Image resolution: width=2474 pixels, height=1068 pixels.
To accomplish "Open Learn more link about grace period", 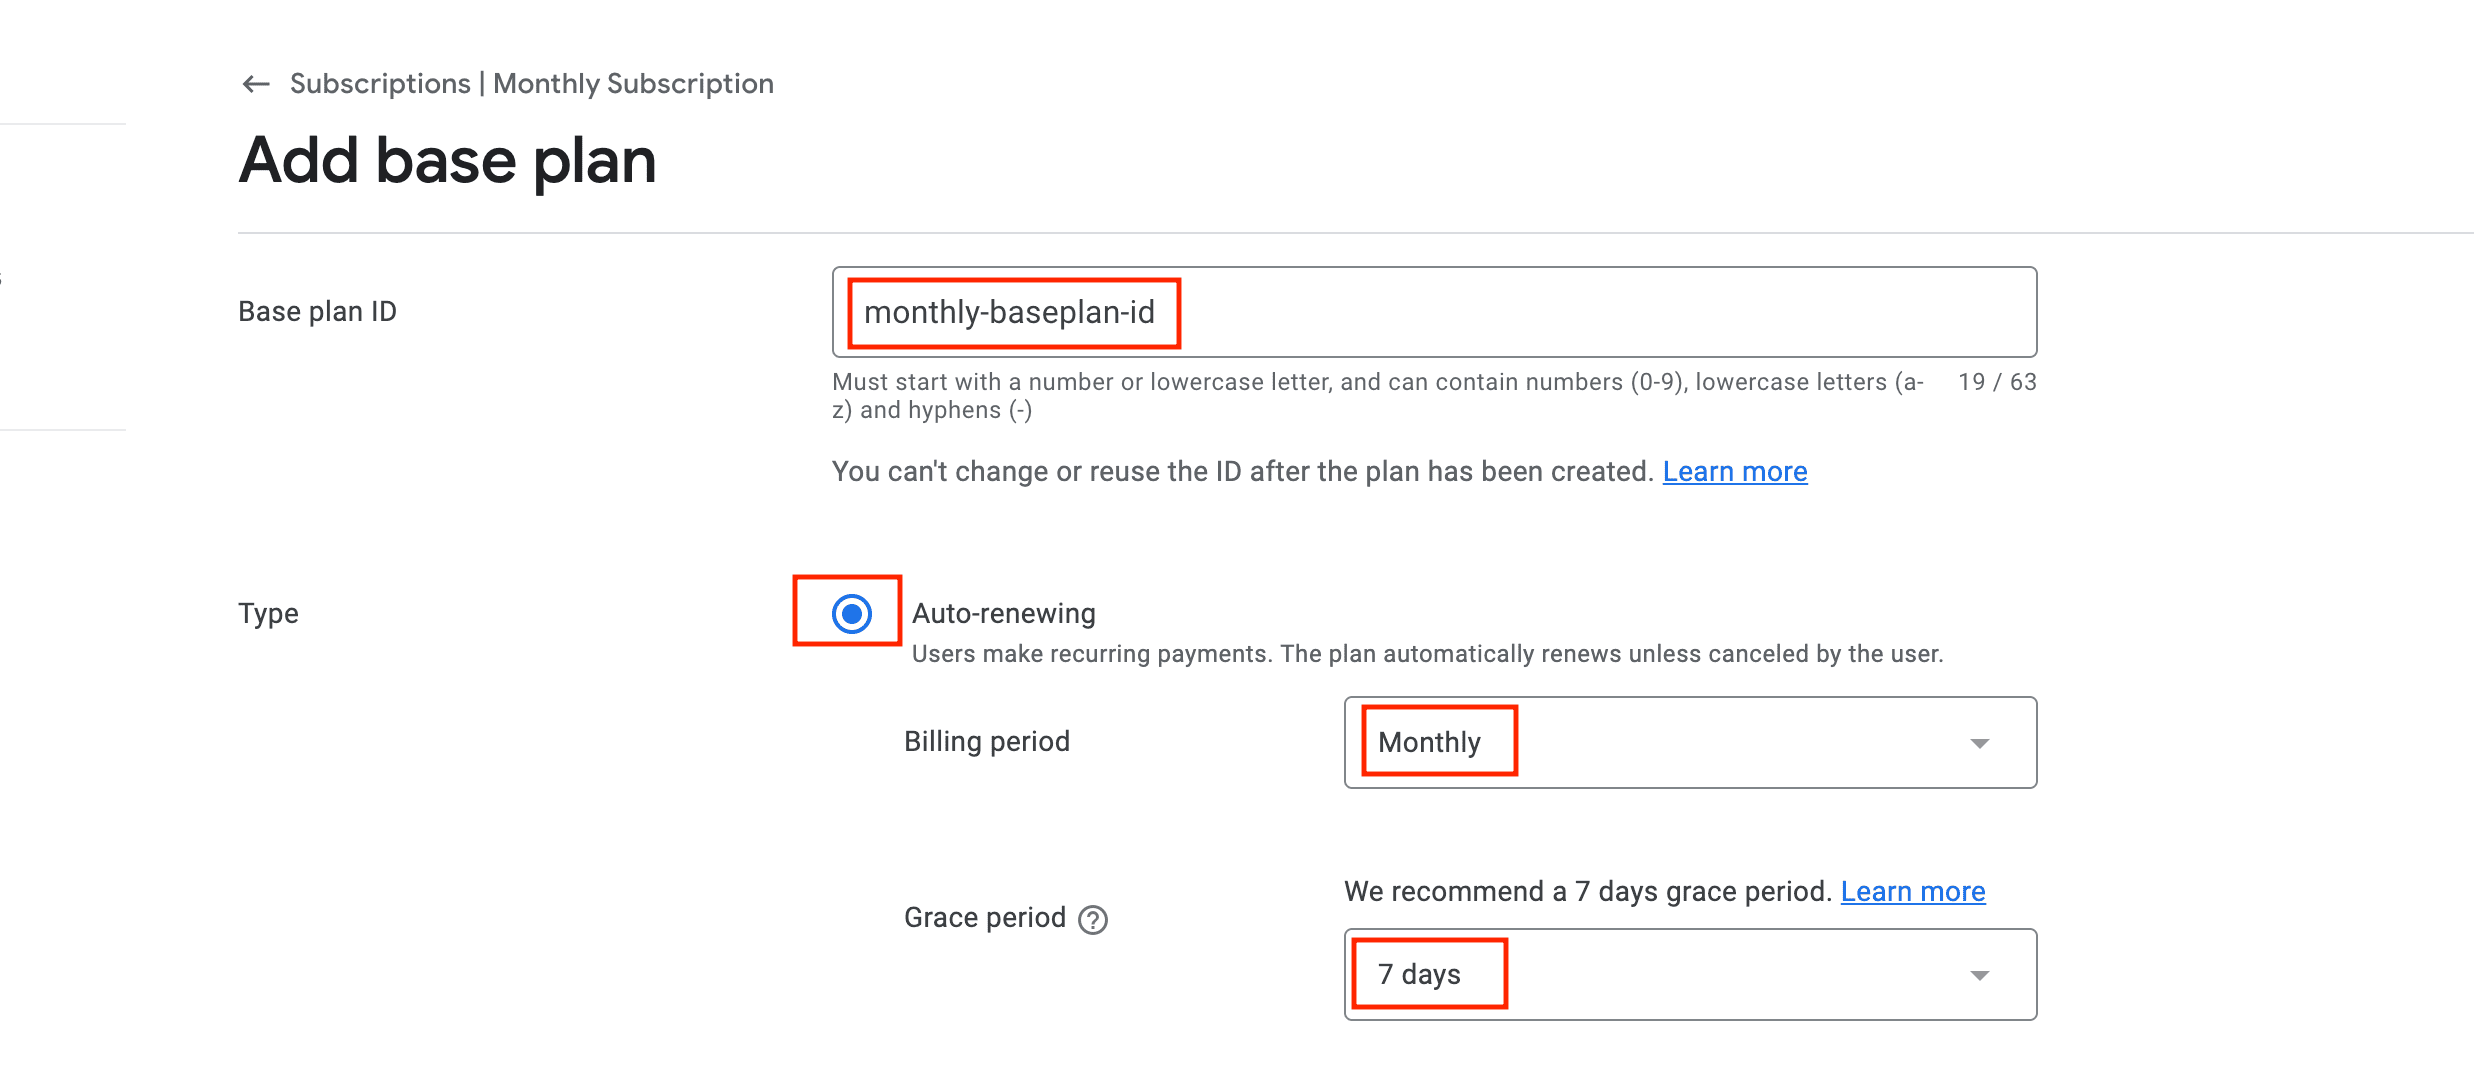I will click(x=1912, y=891).
